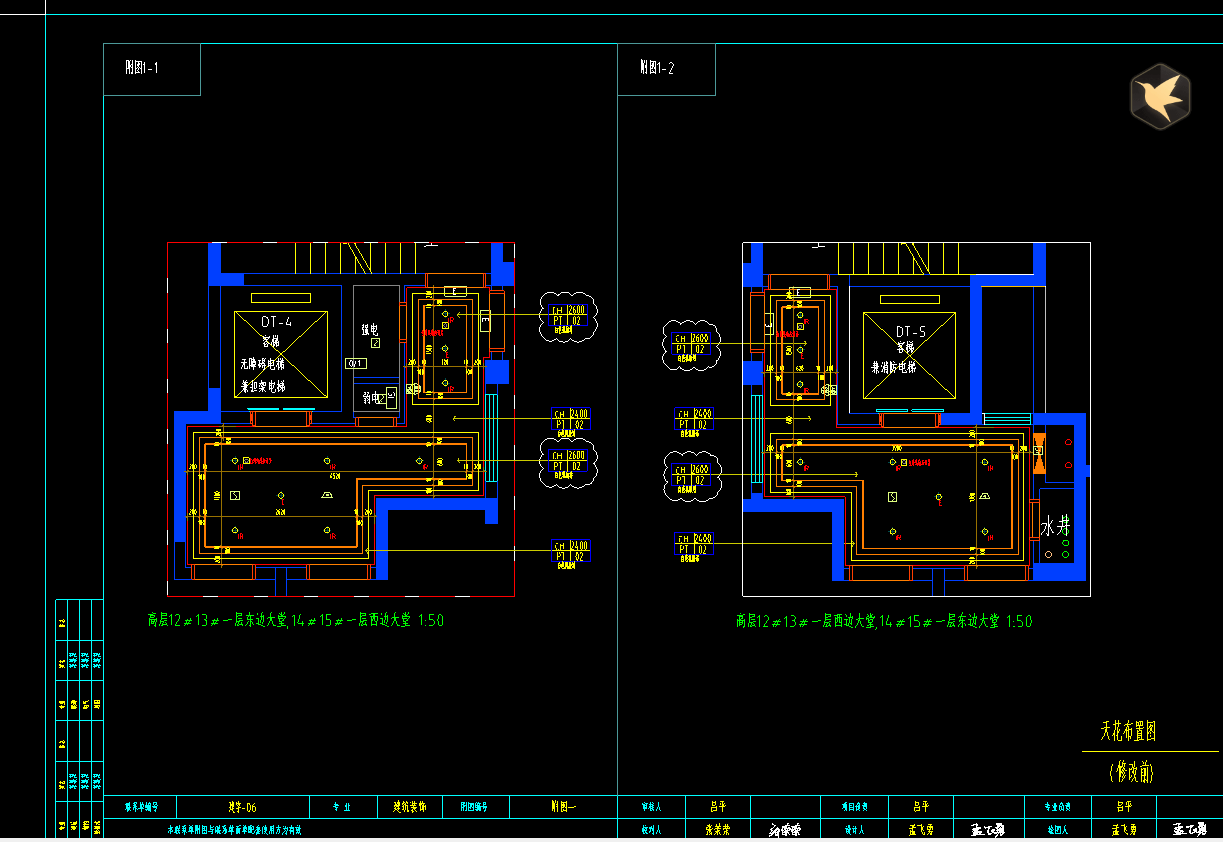Image resolution: width=1223 pixels, height=842 pixels.
Task: Click the '审核人' label cell
Action: [x=652, y=806]
